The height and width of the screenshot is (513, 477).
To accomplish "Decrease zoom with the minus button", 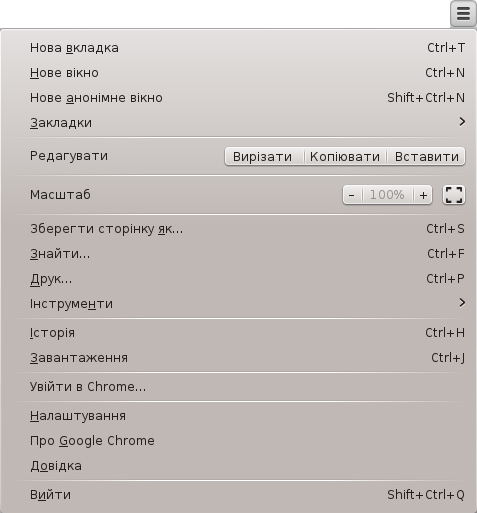I will tap(352, 195).
